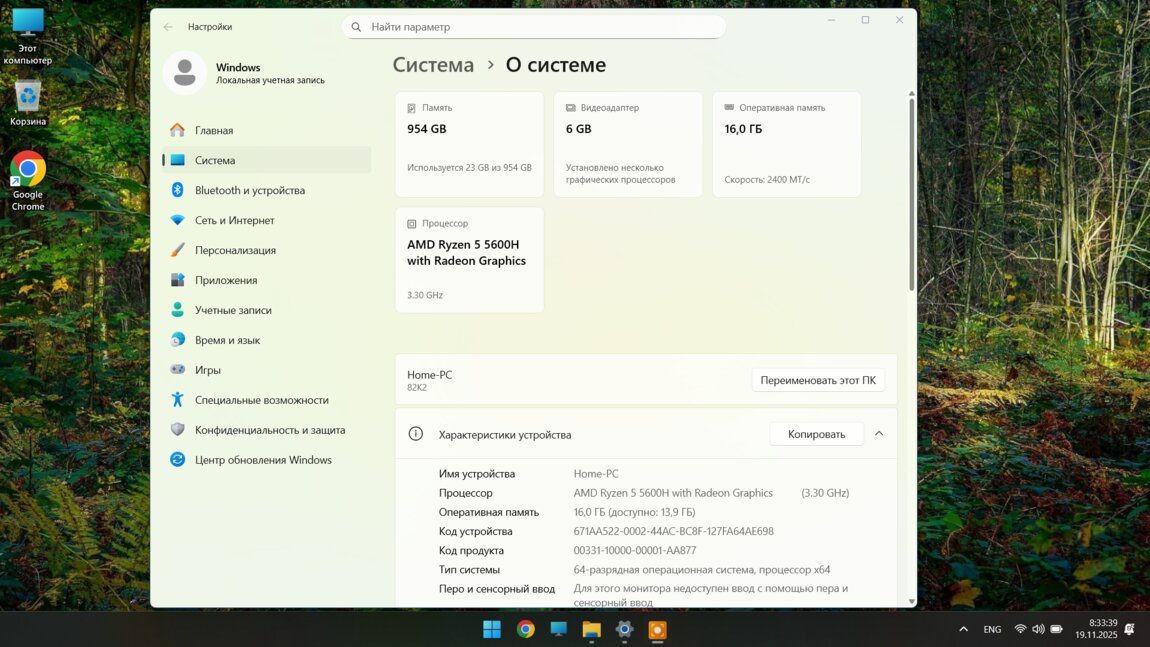The height and width of the screenshot is (647, 1150).
Task: Go to Home in settings sidebar
Action: [213, 130]
